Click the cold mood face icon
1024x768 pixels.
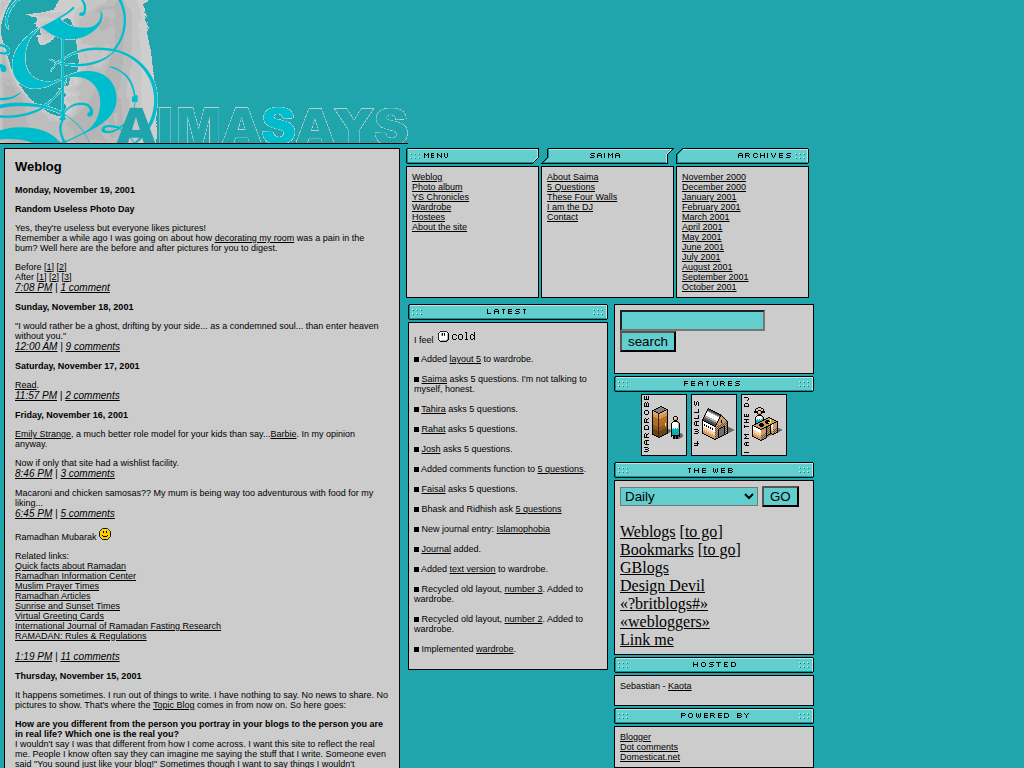(x=443, y=337)
